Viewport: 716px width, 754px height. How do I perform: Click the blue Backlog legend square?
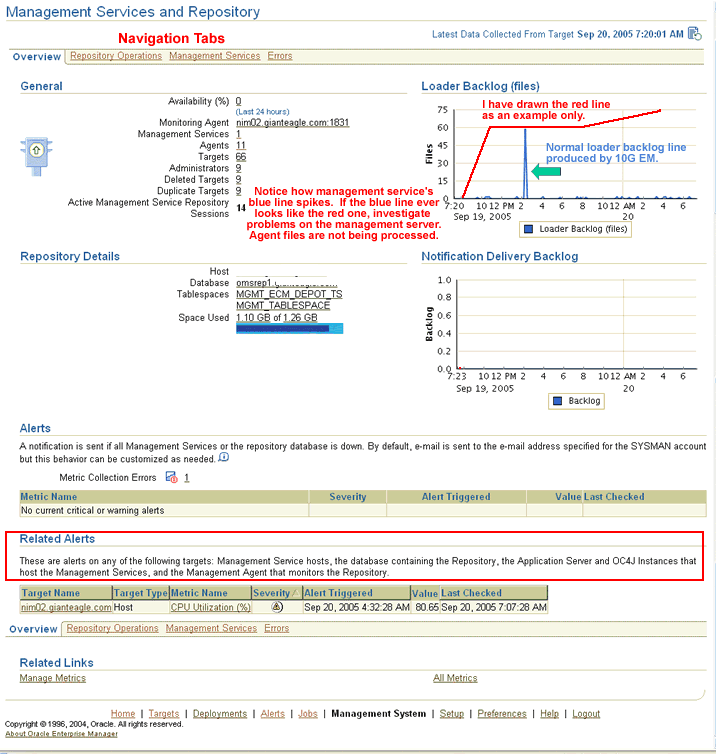coord(558,400)
